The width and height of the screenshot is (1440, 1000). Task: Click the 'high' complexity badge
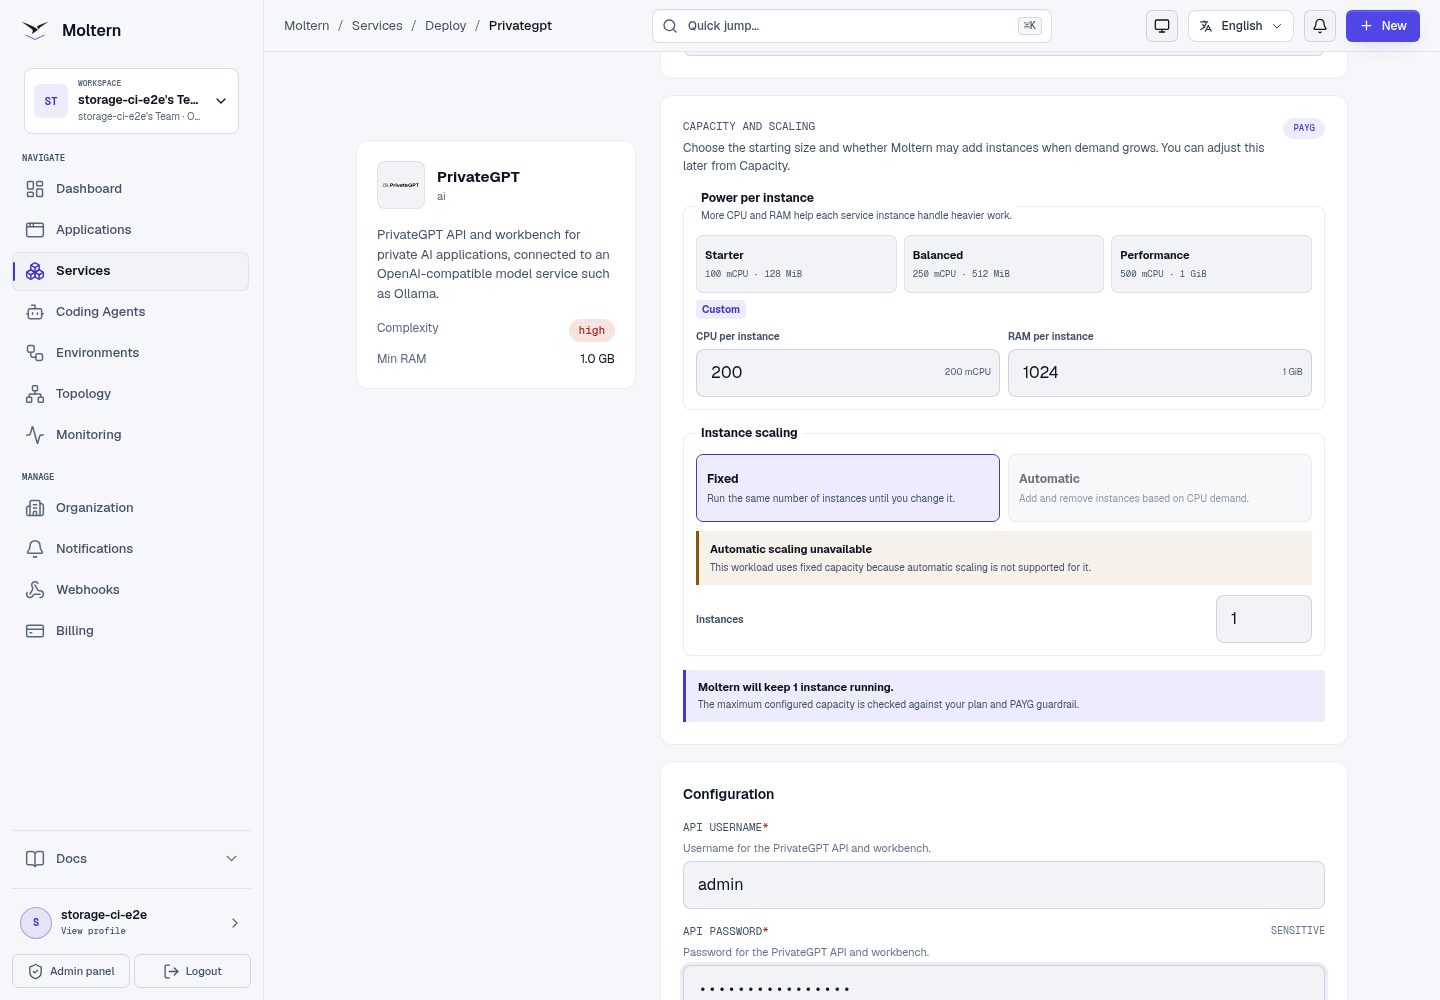[592, 331]
